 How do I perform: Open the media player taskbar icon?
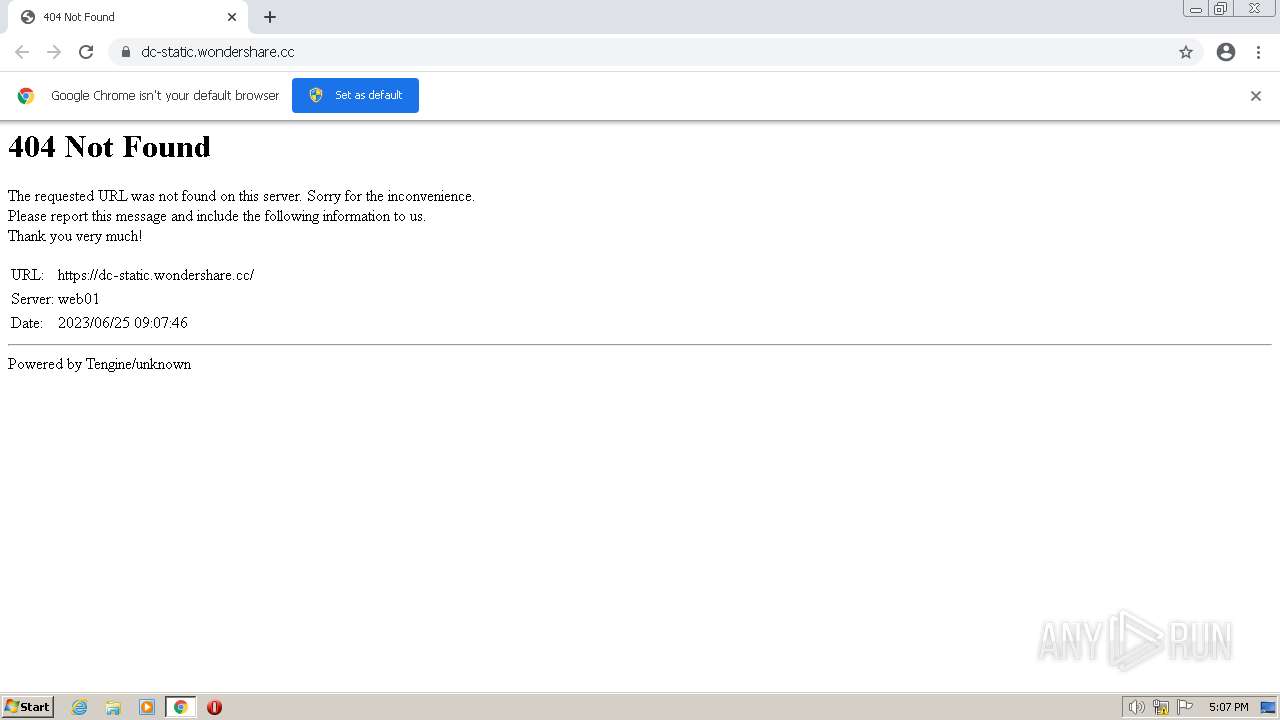tap(147, 707)
